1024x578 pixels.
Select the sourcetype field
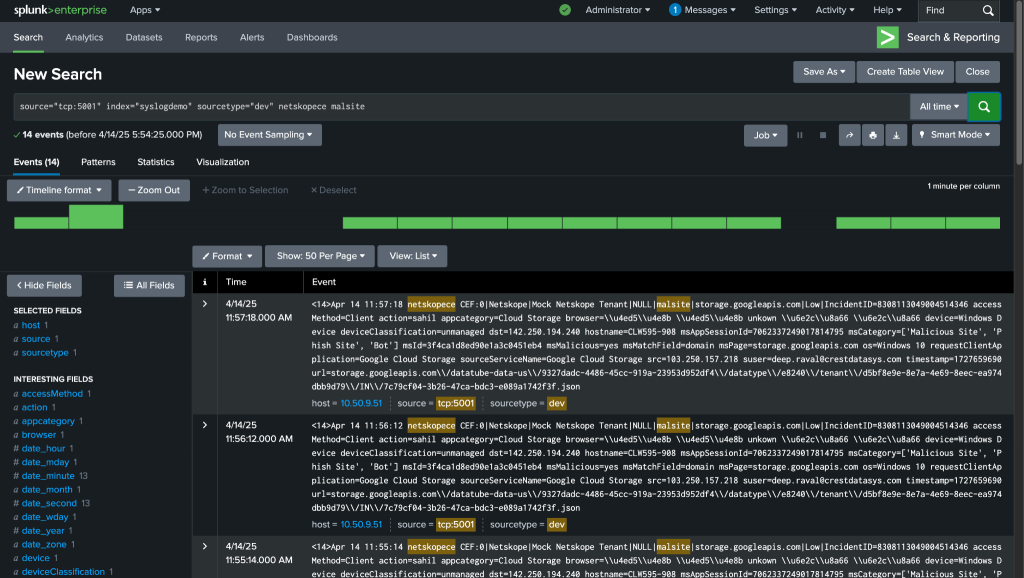coord(45,353)
